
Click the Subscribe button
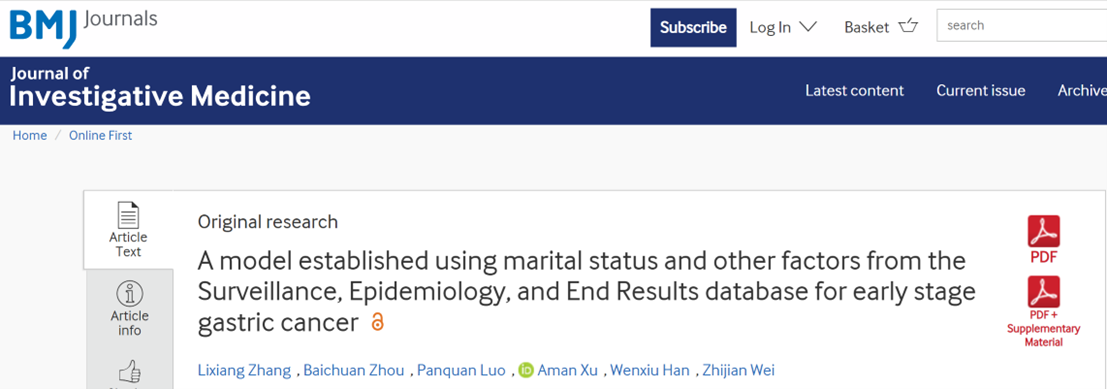pos(693,28)
